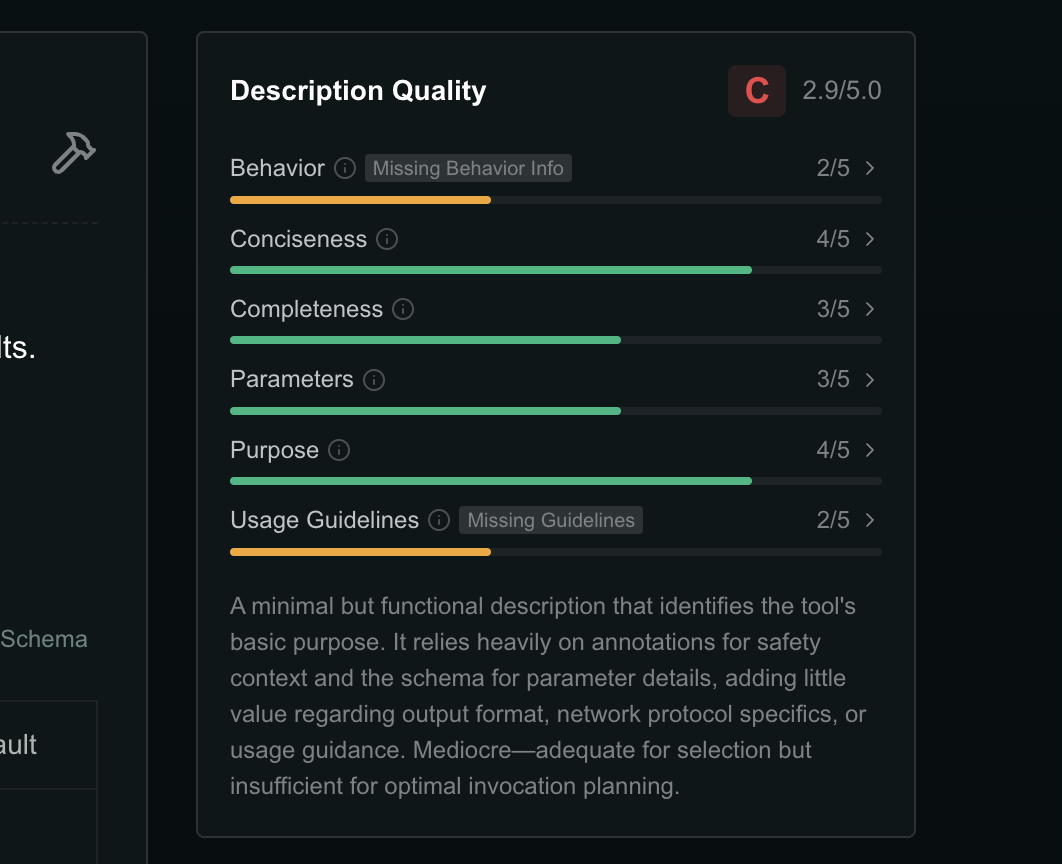Click the green Conciseness progress bar
The image size is (1062, 864).
click(x=490, y=270)
